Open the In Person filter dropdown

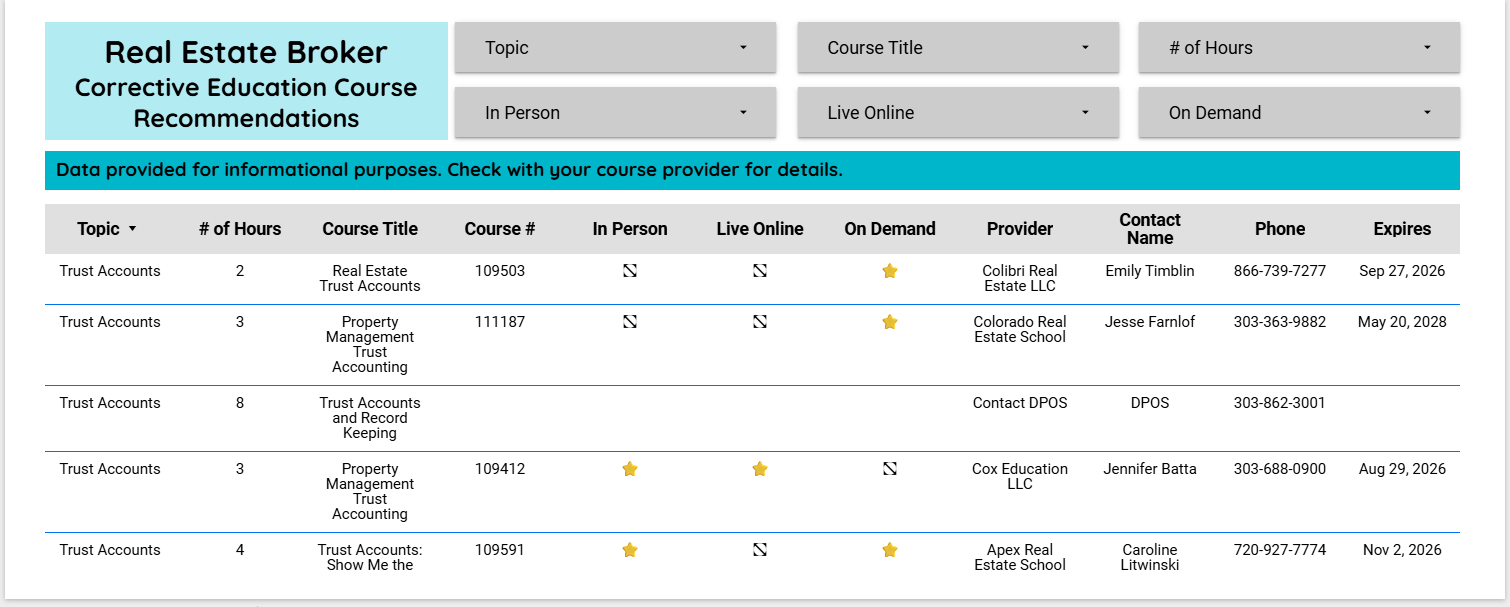click(x=615, y=113)
